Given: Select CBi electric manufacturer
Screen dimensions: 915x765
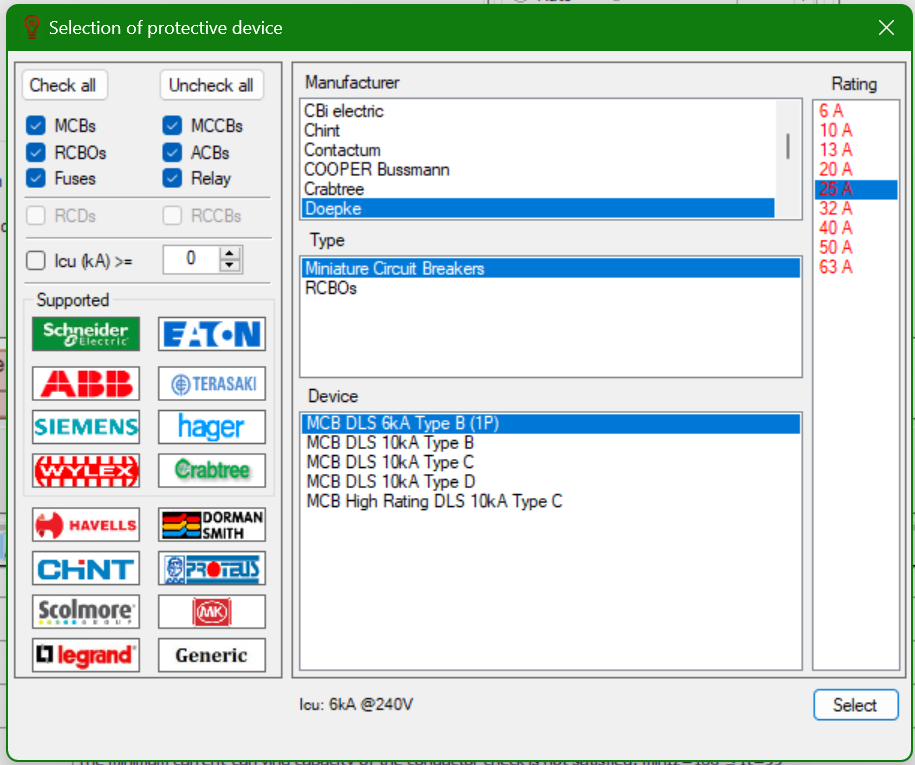Looking at the screenshot, I should point(538,111).
